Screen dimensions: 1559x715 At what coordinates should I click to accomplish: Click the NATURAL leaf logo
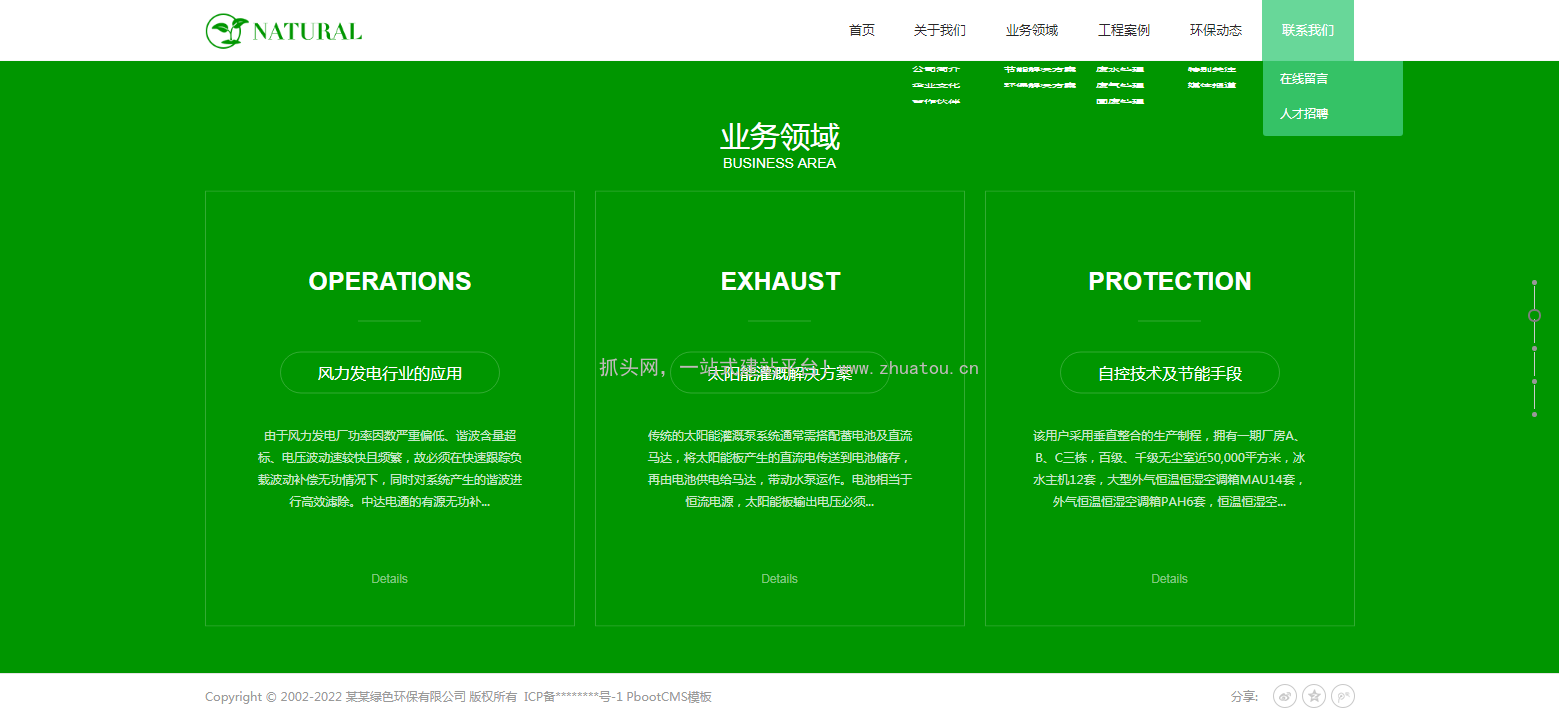click(284, 31)
